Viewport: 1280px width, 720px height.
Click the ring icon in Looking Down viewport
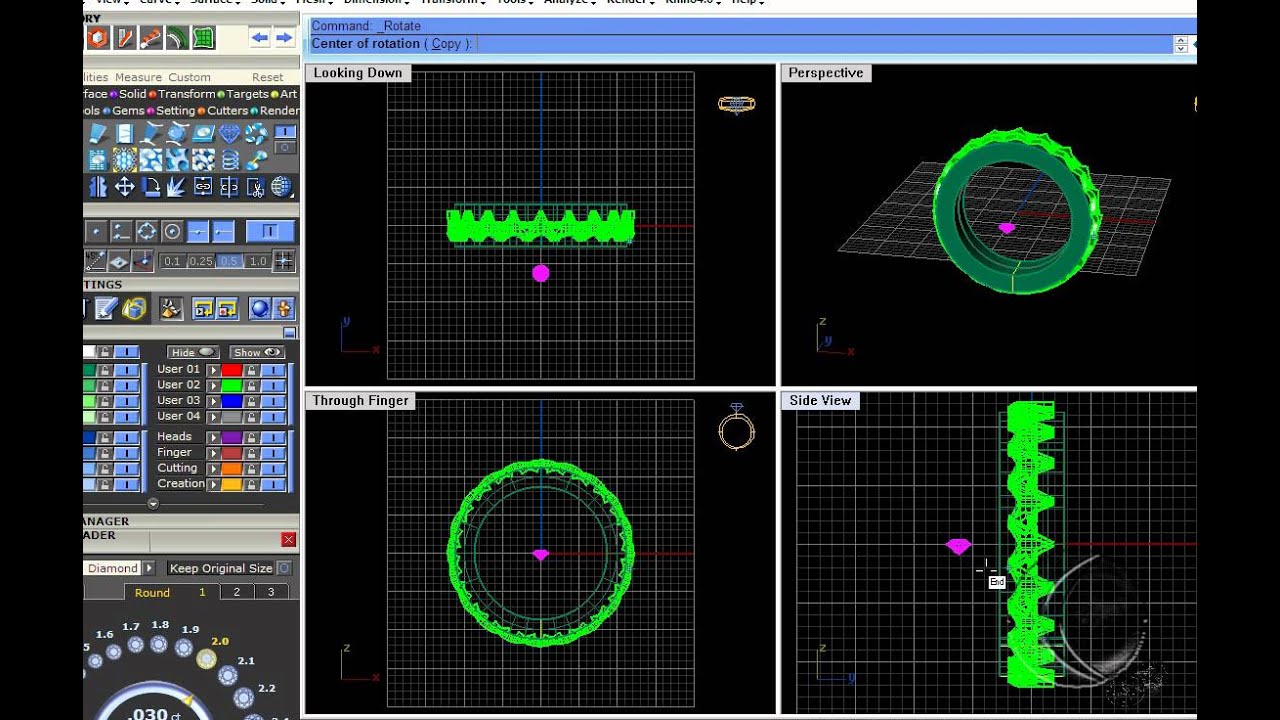(736, 104)
